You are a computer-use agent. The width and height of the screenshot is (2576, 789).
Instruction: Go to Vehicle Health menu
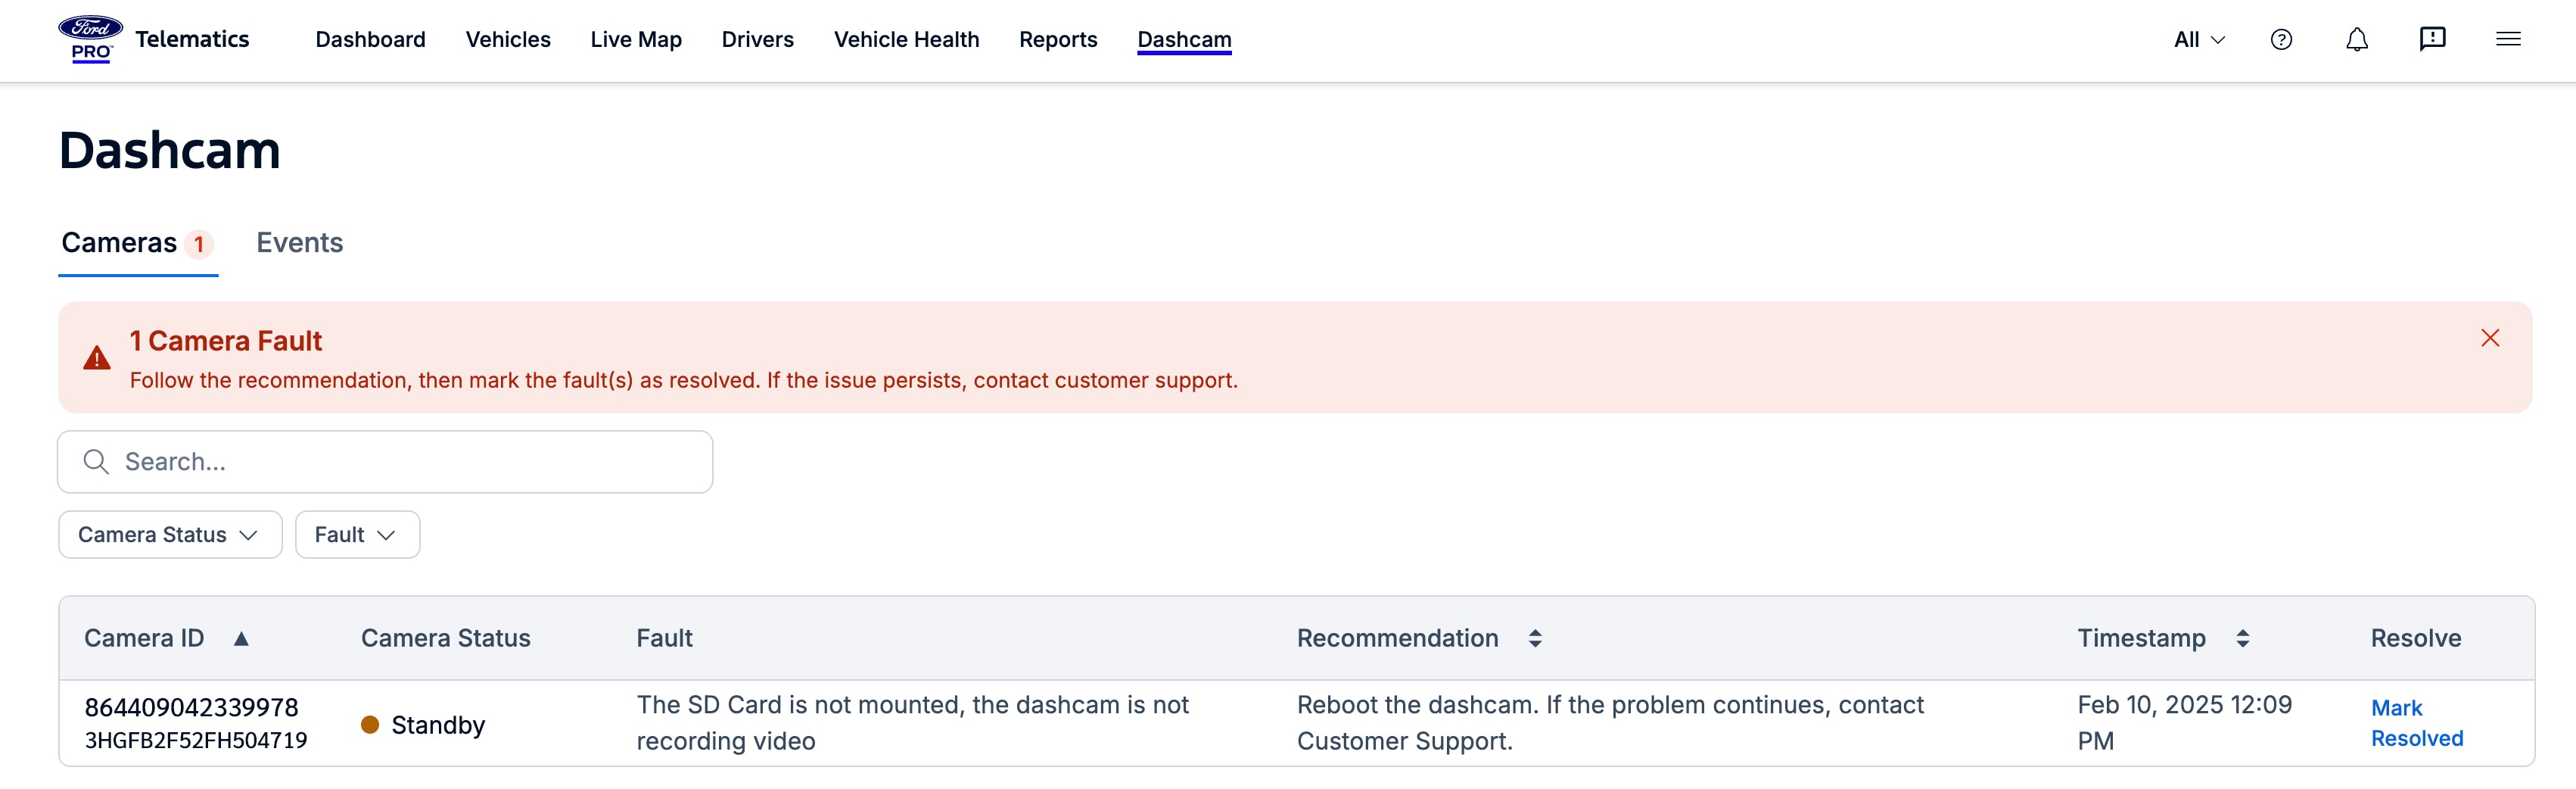[x=906, y=40]
